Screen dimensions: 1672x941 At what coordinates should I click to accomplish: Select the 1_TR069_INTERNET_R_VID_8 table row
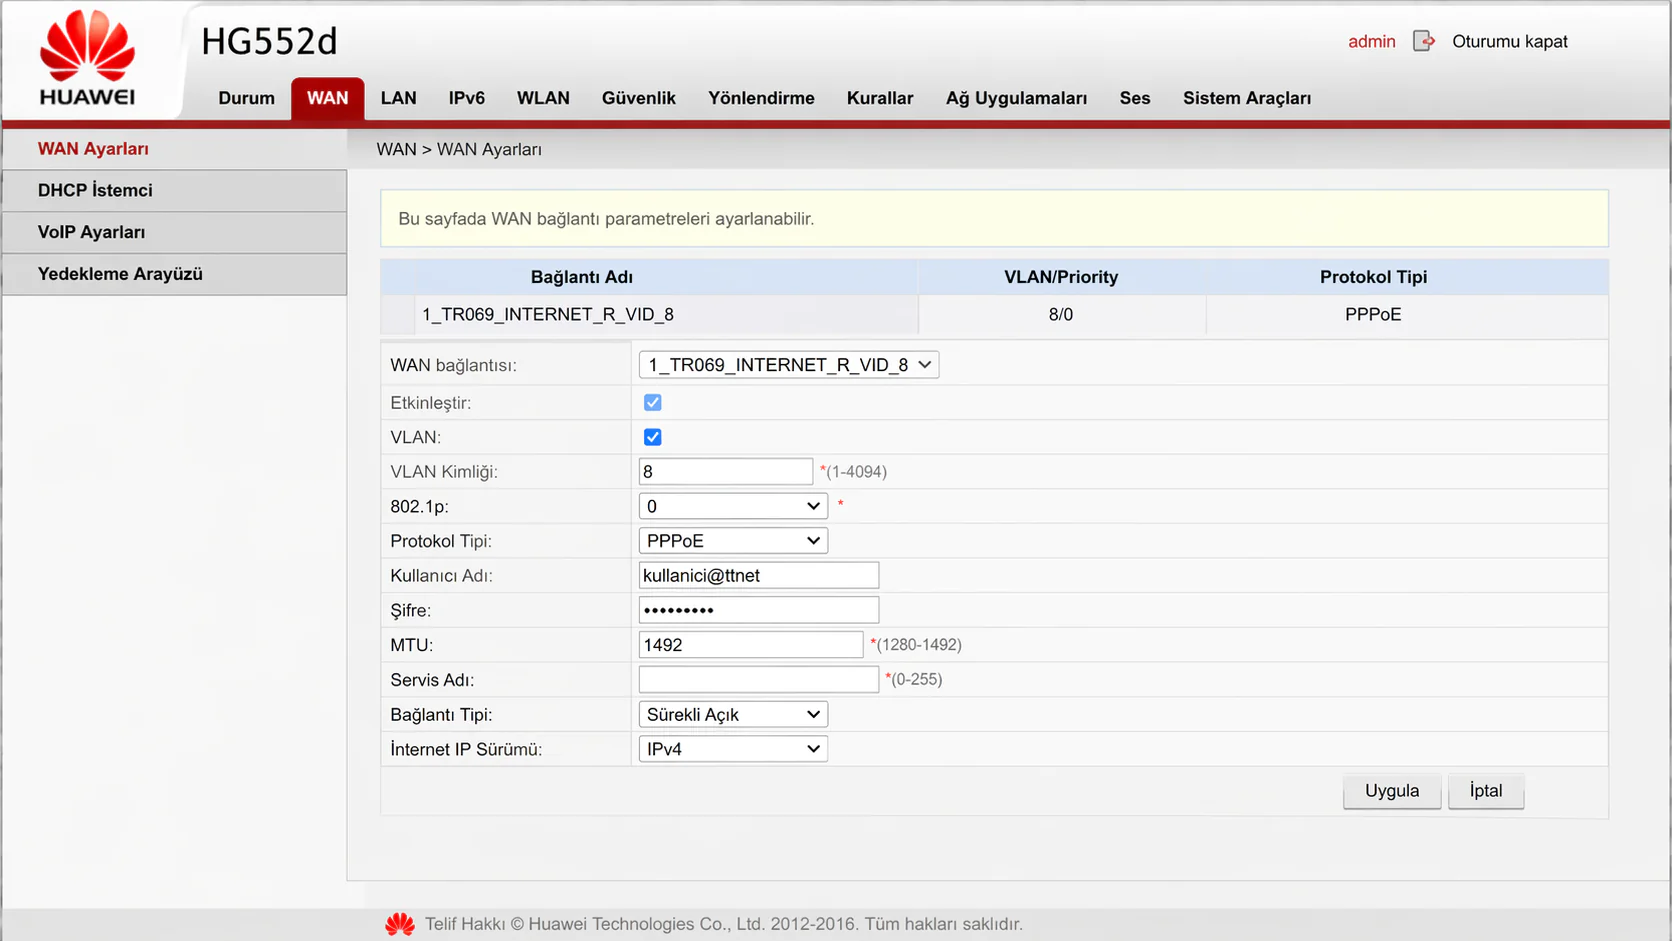pos(548,315)
